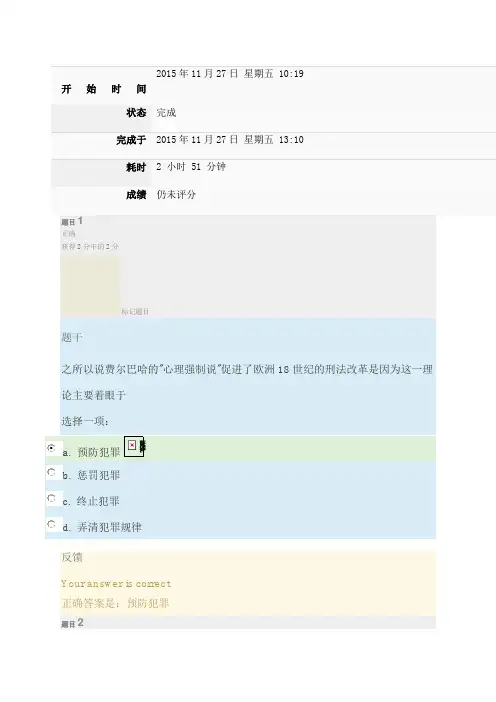
Task: Click the 耗时 value 2 小时 51 分钟
Action: [x=191, y=167]
